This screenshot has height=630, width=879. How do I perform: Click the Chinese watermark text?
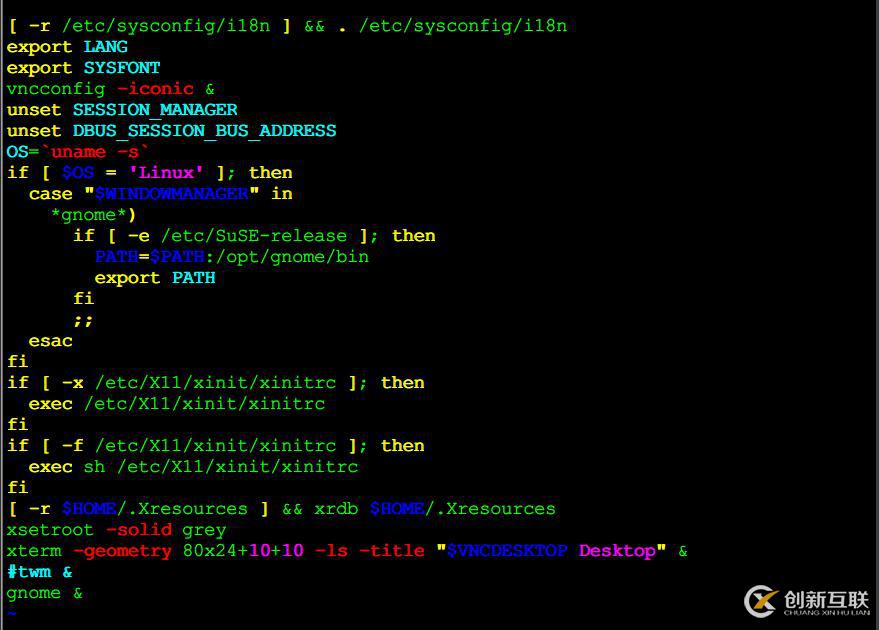point(826,599)
